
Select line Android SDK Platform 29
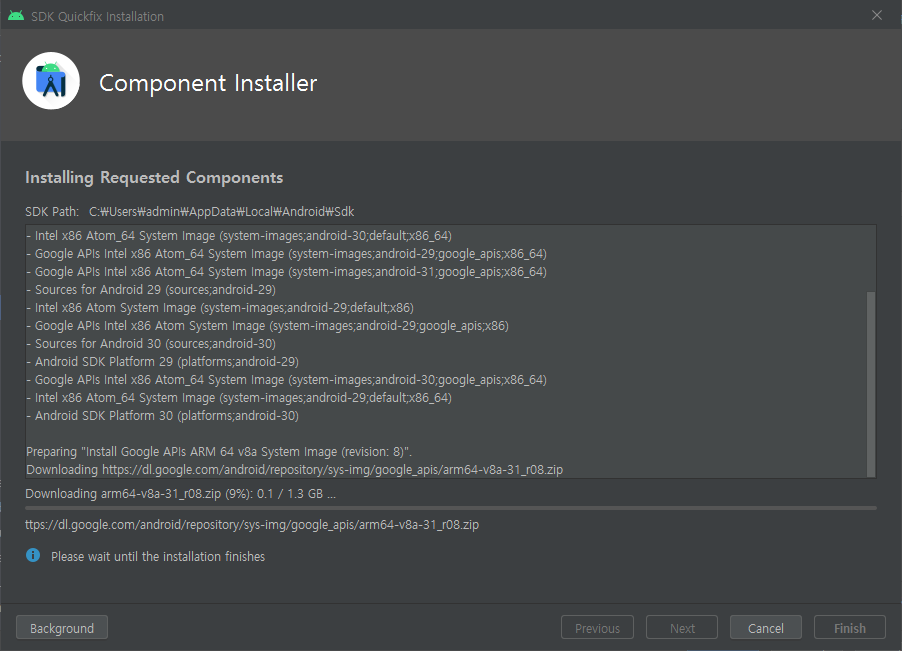[x=163, y=362]
